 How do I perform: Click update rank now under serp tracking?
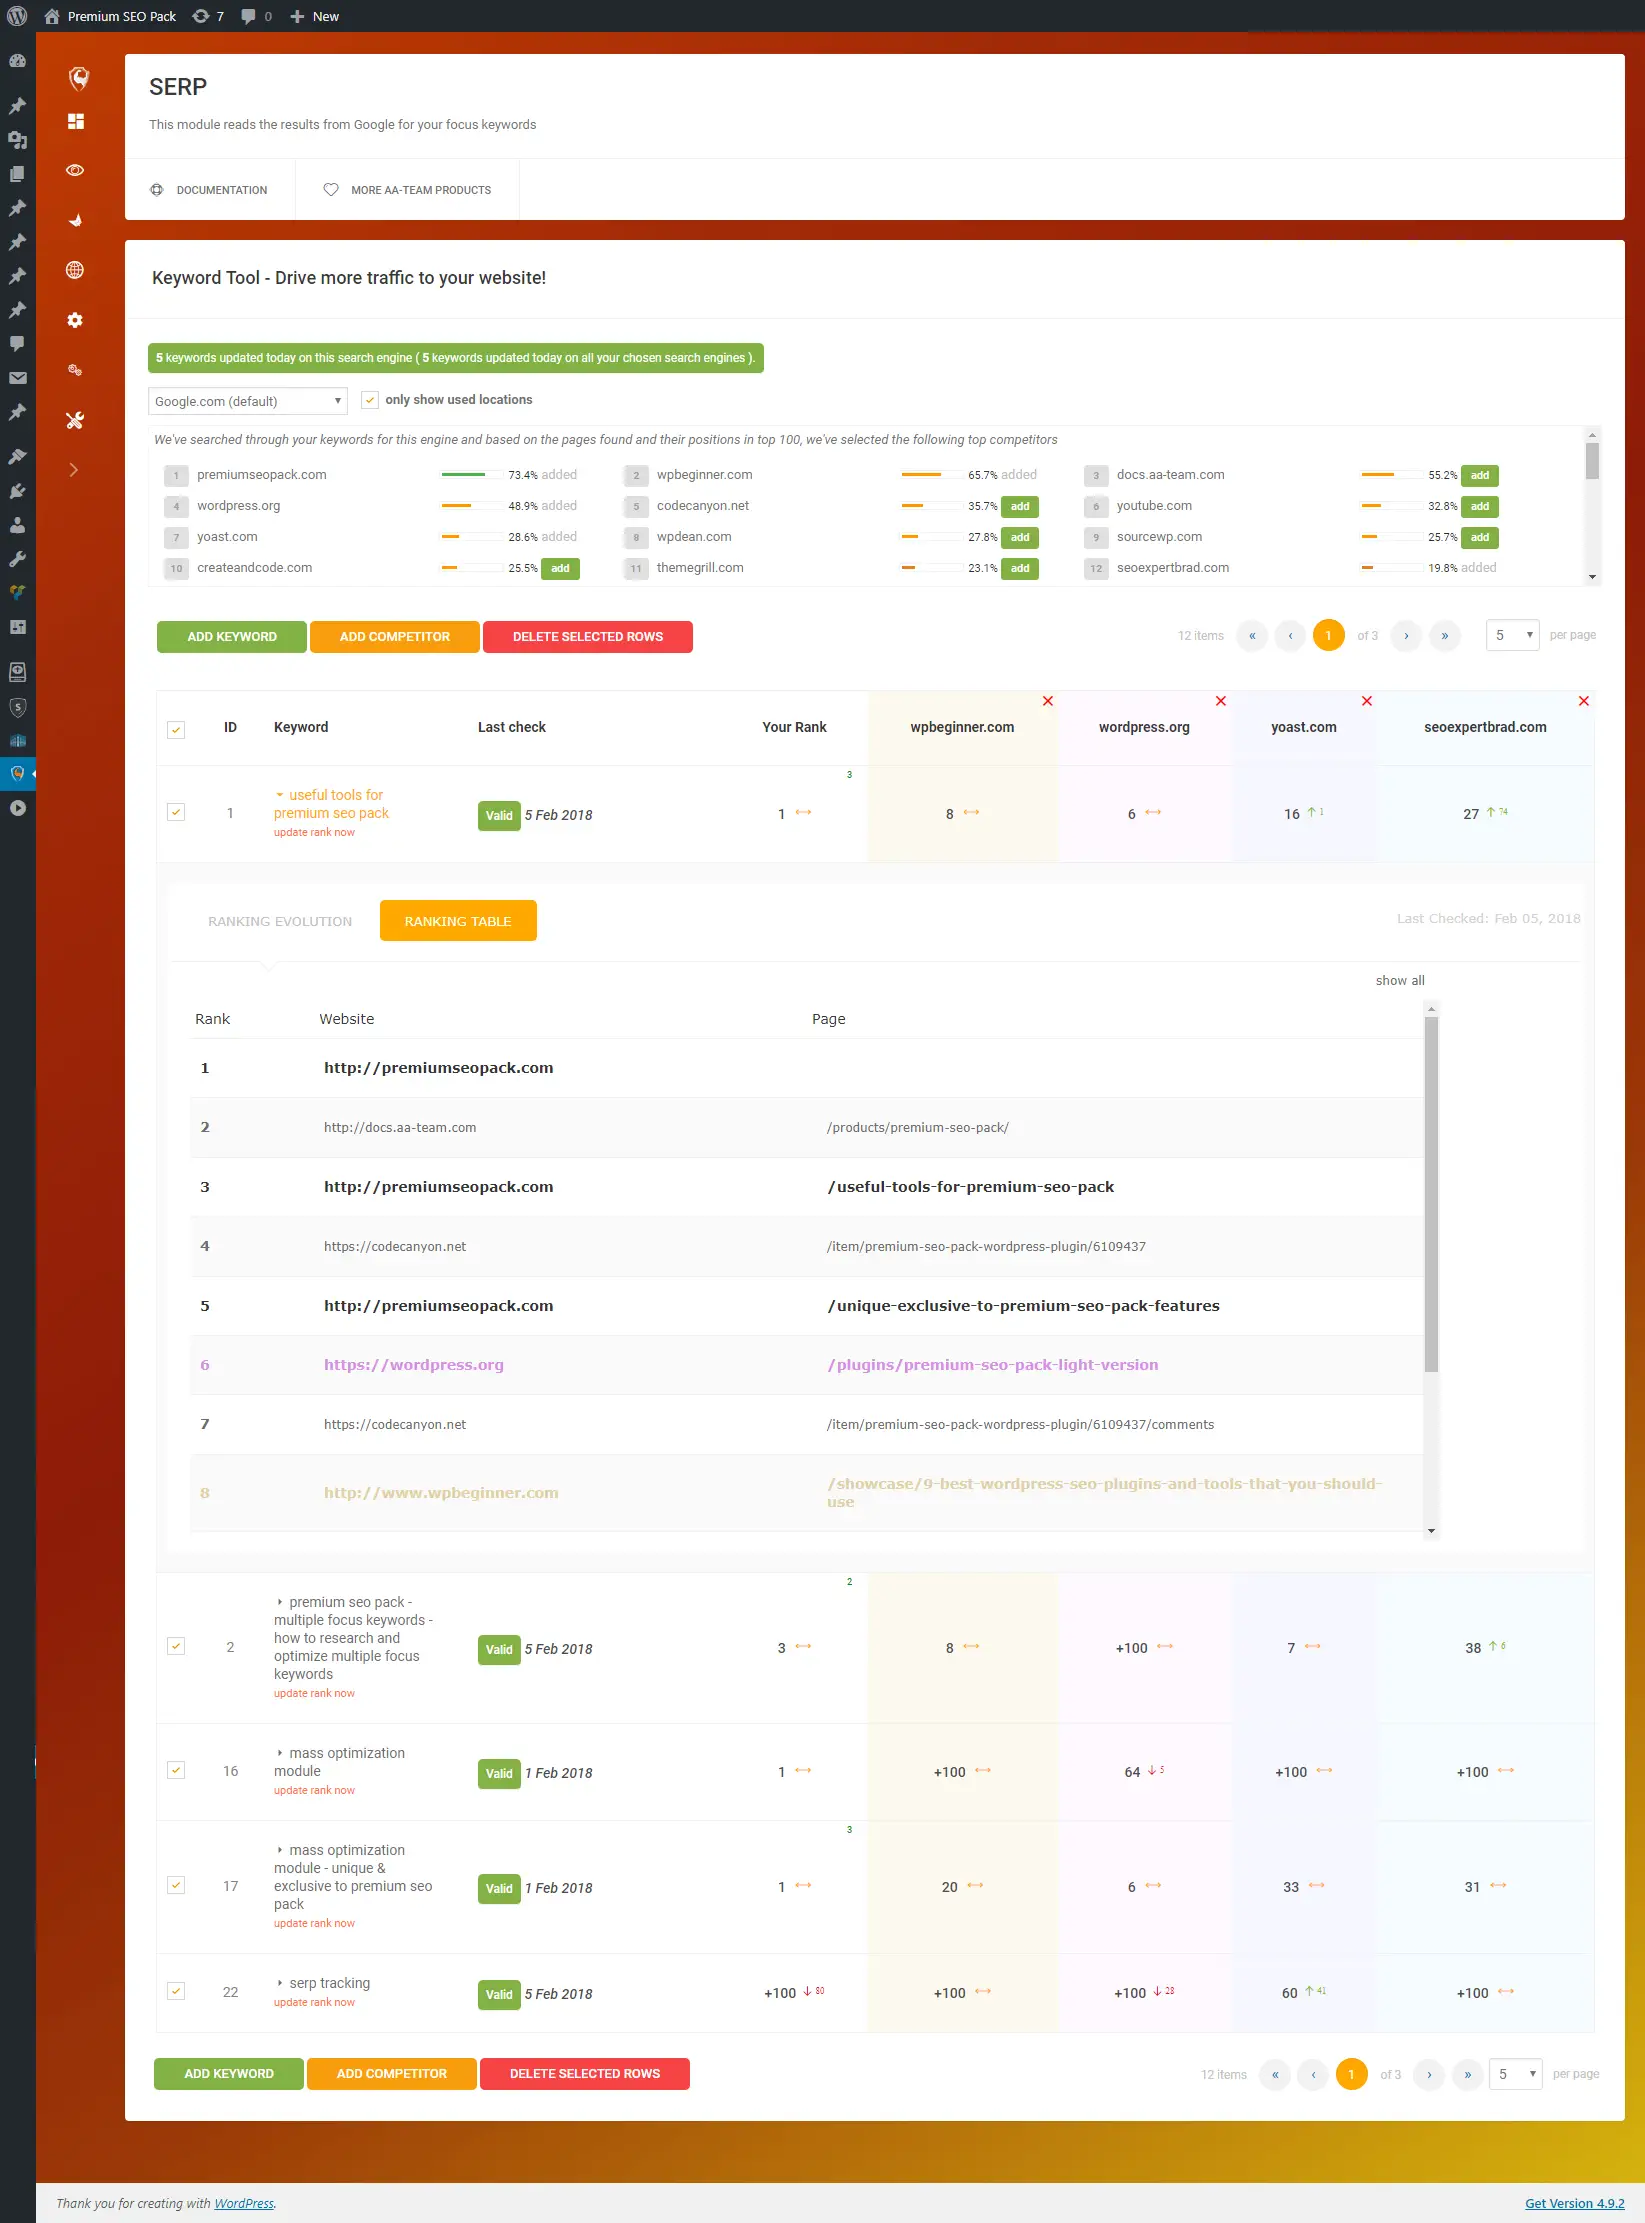(x=314, y=2003)
